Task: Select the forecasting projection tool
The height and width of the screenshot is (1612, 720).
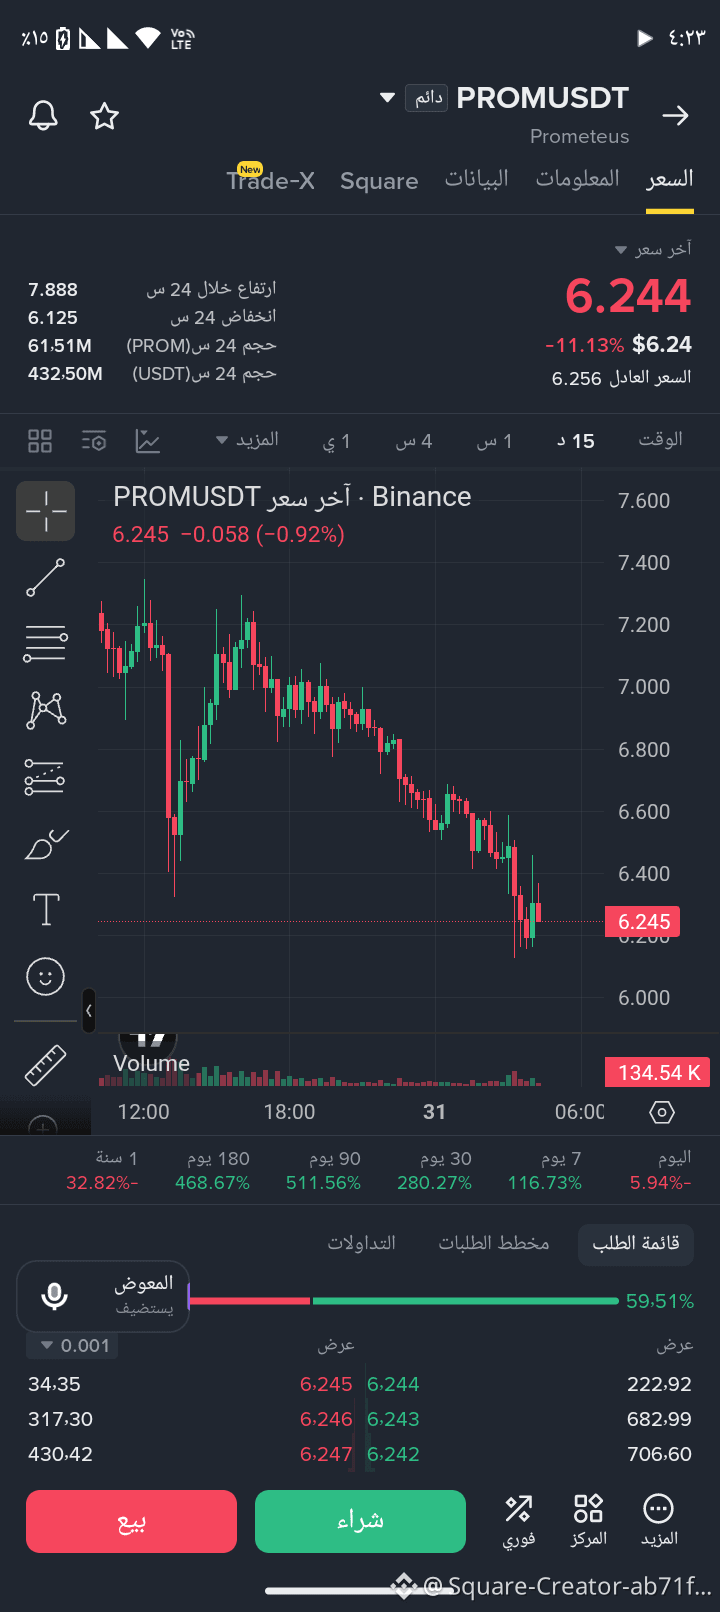Action: click(45, 777)
